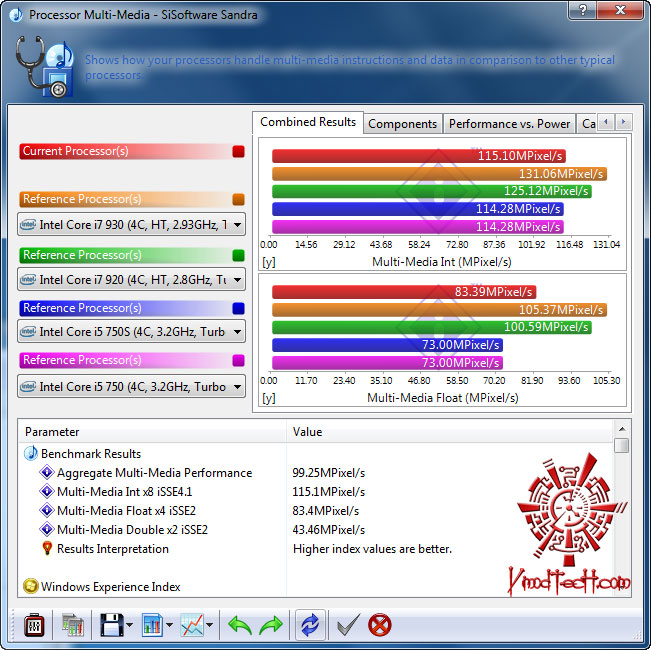
Task: Expand the arrow beside line graph icon
Action: (x=210, y=625)
